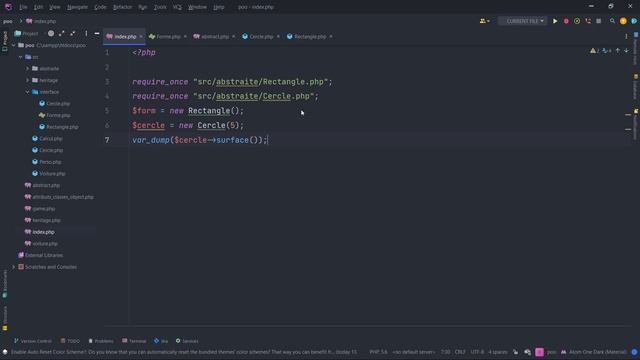This screenshot has height=360, width=640.
Task: Expand all in Project panel
Action: point(62,33)
